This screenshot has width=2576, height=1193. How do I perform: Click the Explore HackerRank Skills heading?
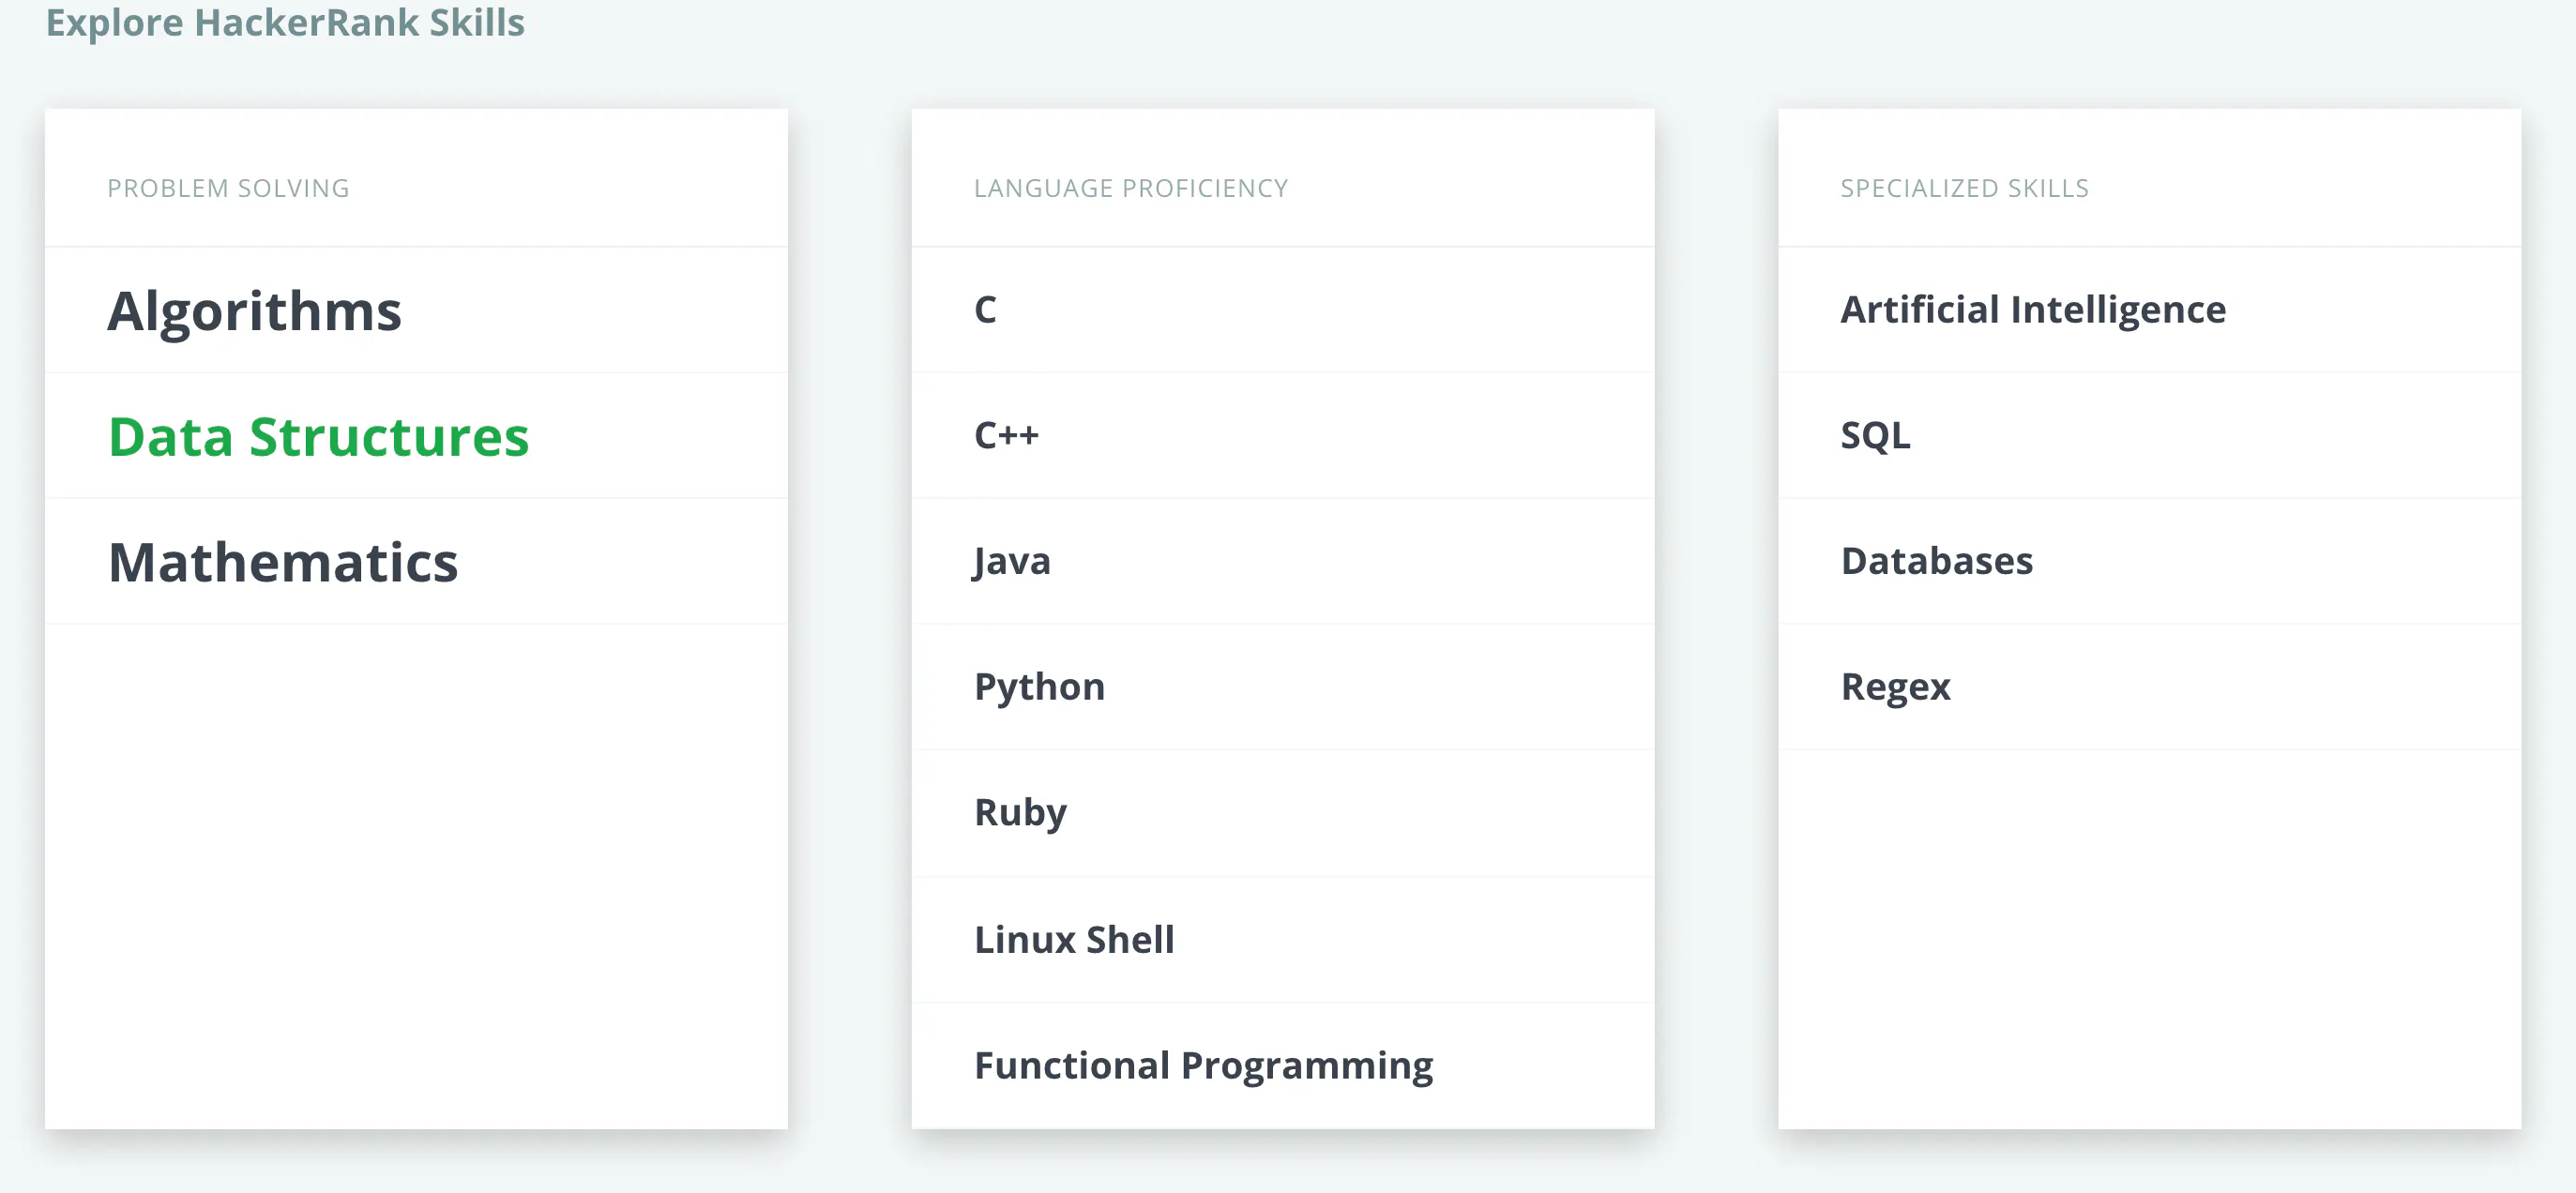[x=285, y=22]
